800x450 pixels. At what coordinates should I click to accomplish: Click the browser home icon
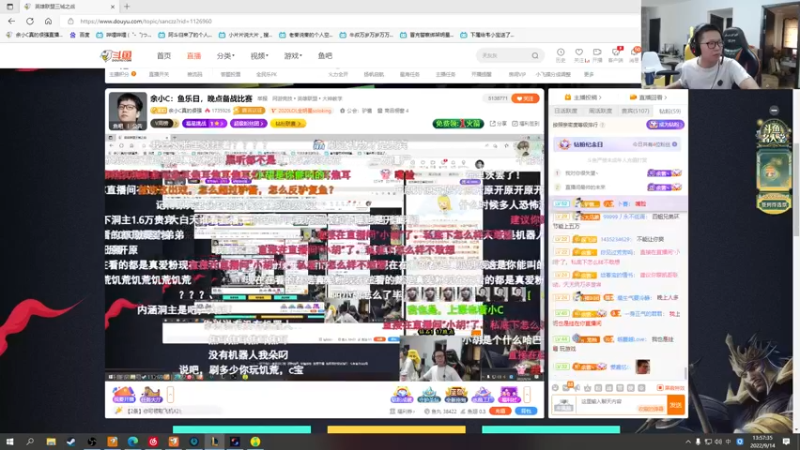click(48, 21)
